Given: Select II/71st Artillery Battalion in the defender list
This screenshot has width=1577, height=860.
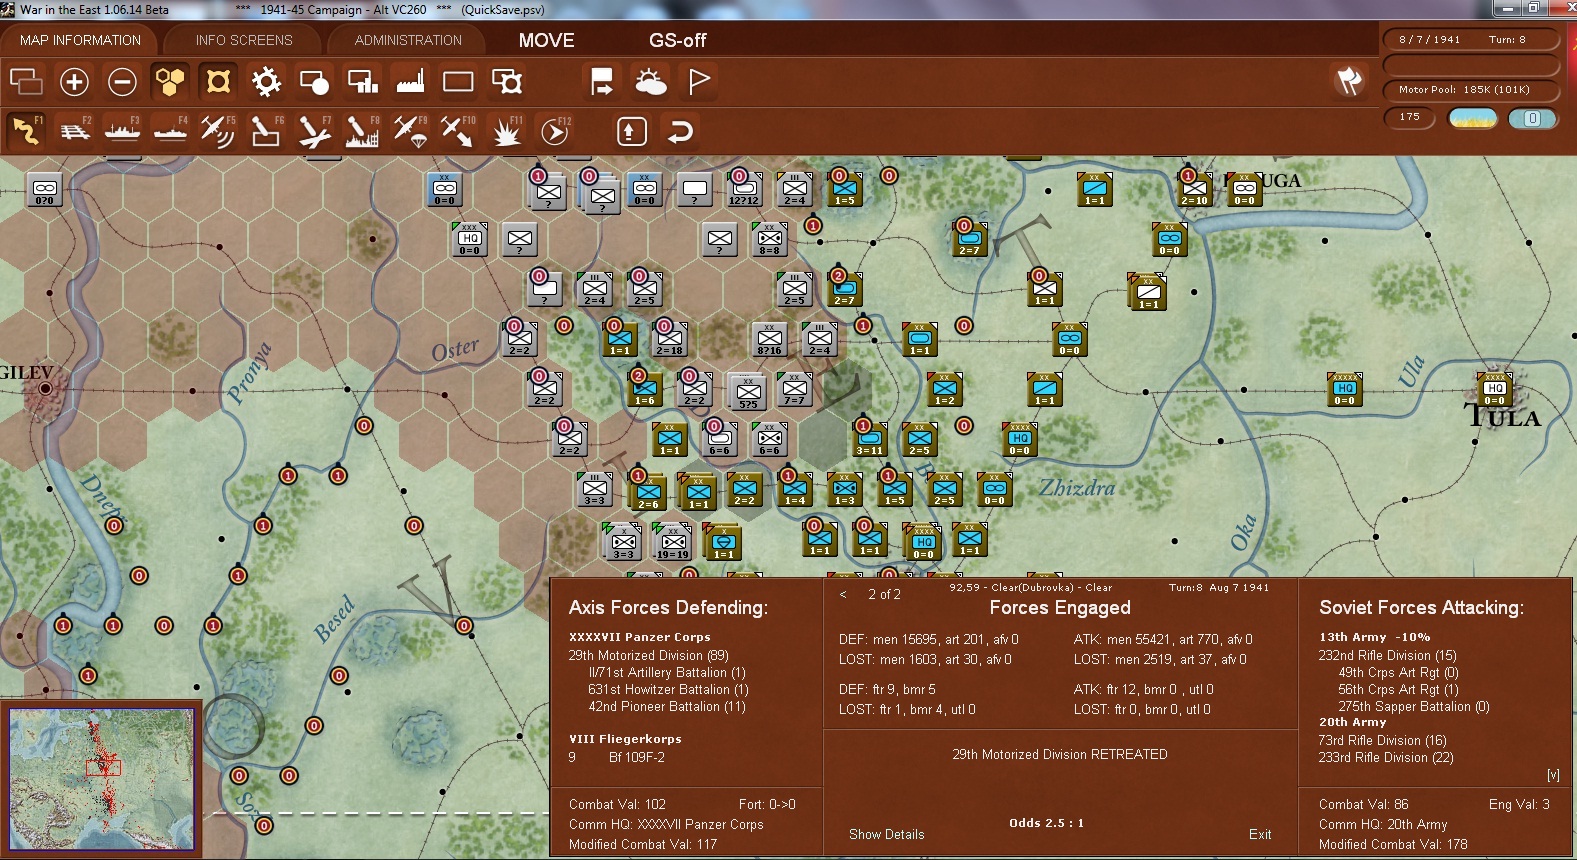Looking at the screenshot, I should 667,672.
